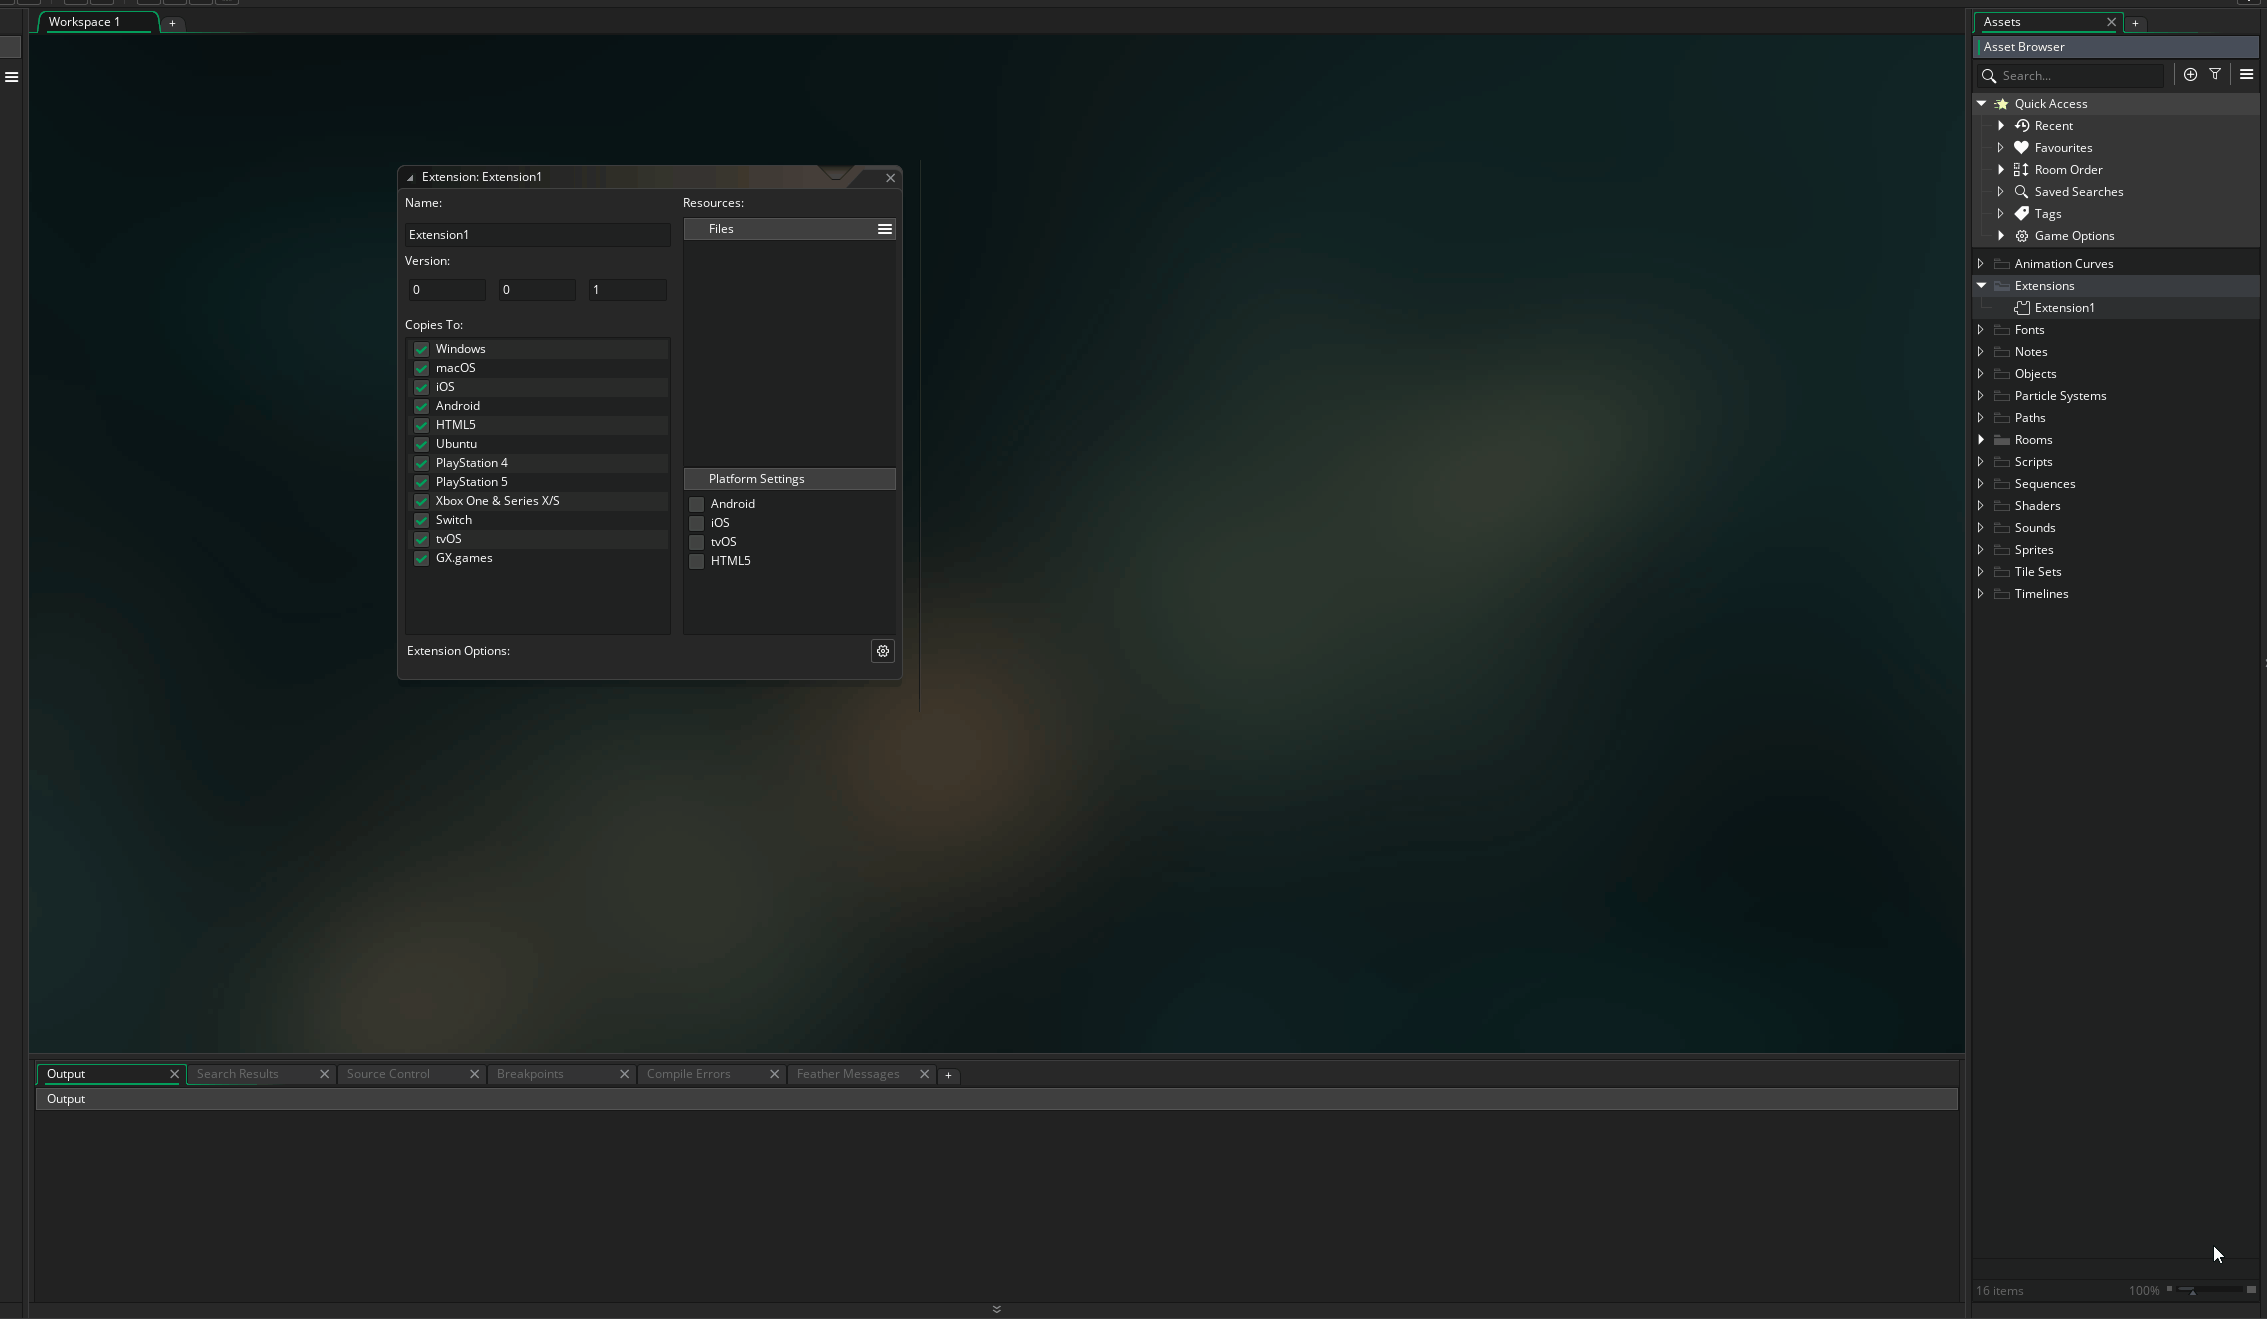Click the Platform Settings header
This screenshot has height=1319, width=2267.
(756, 478)
